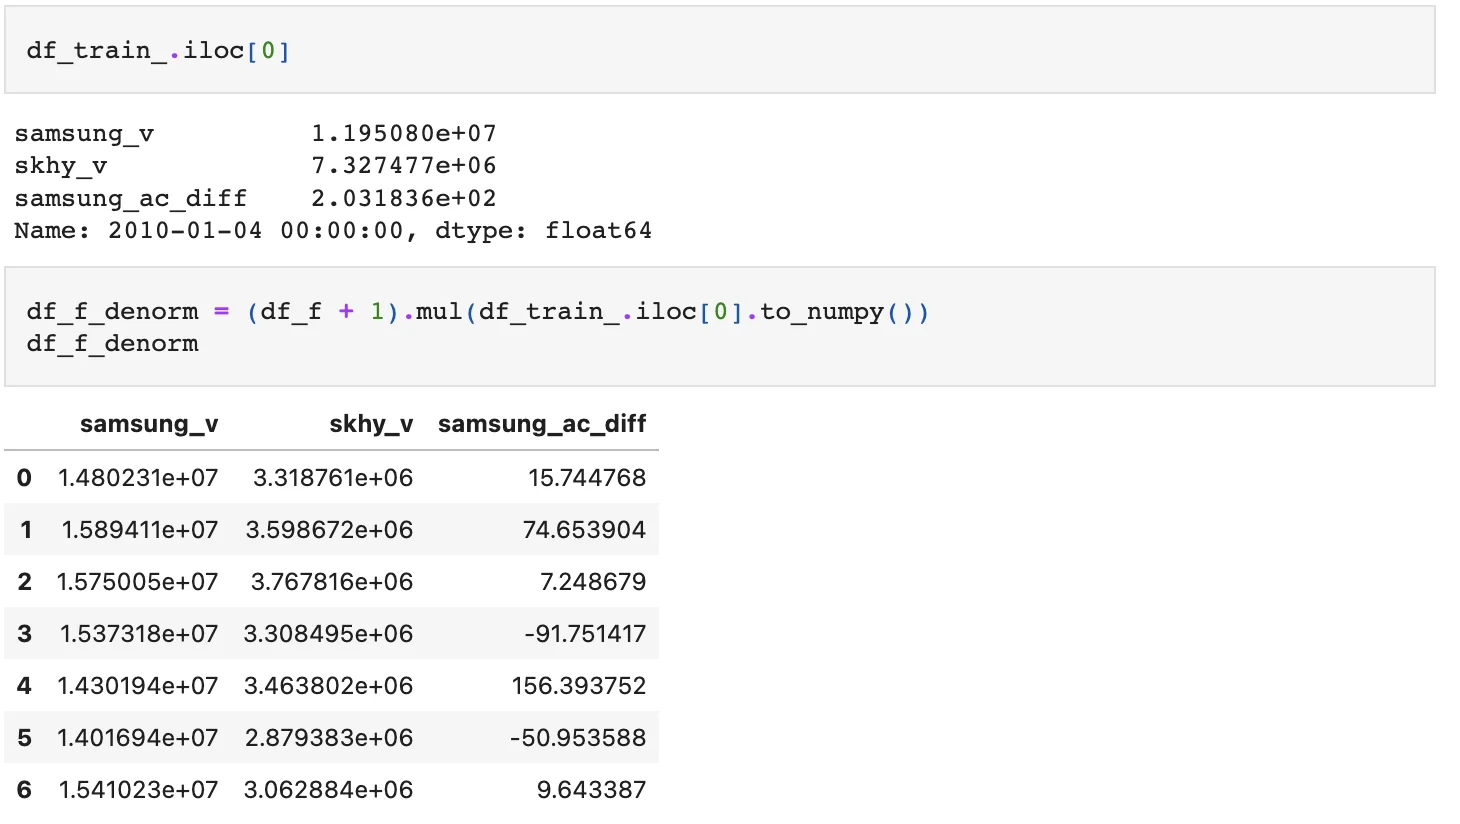Viewport: 1460px width, 824px height.
Task: Click the cell value 15.744768
Action: pyautogui.click(x=587, y=478)
